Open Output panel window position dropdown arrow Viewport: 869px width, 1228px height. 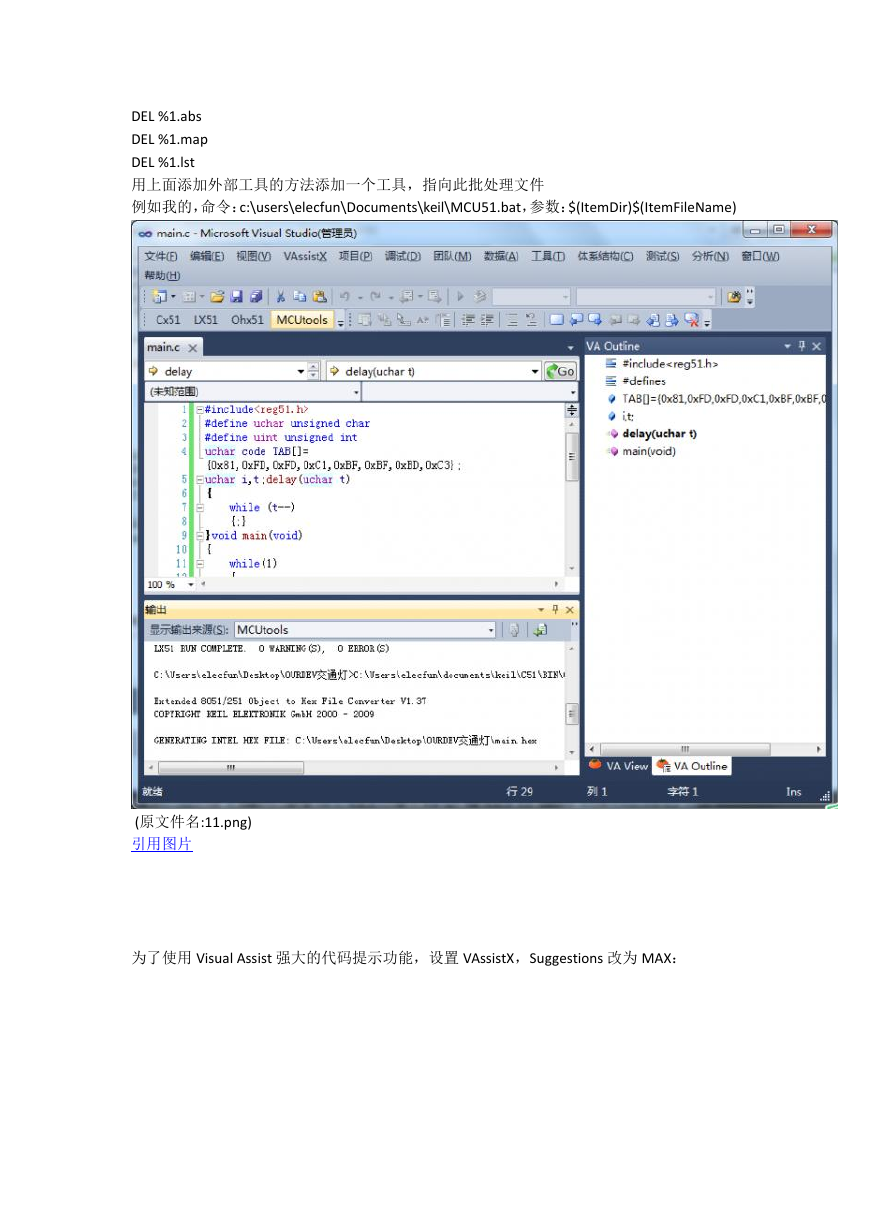541,609
